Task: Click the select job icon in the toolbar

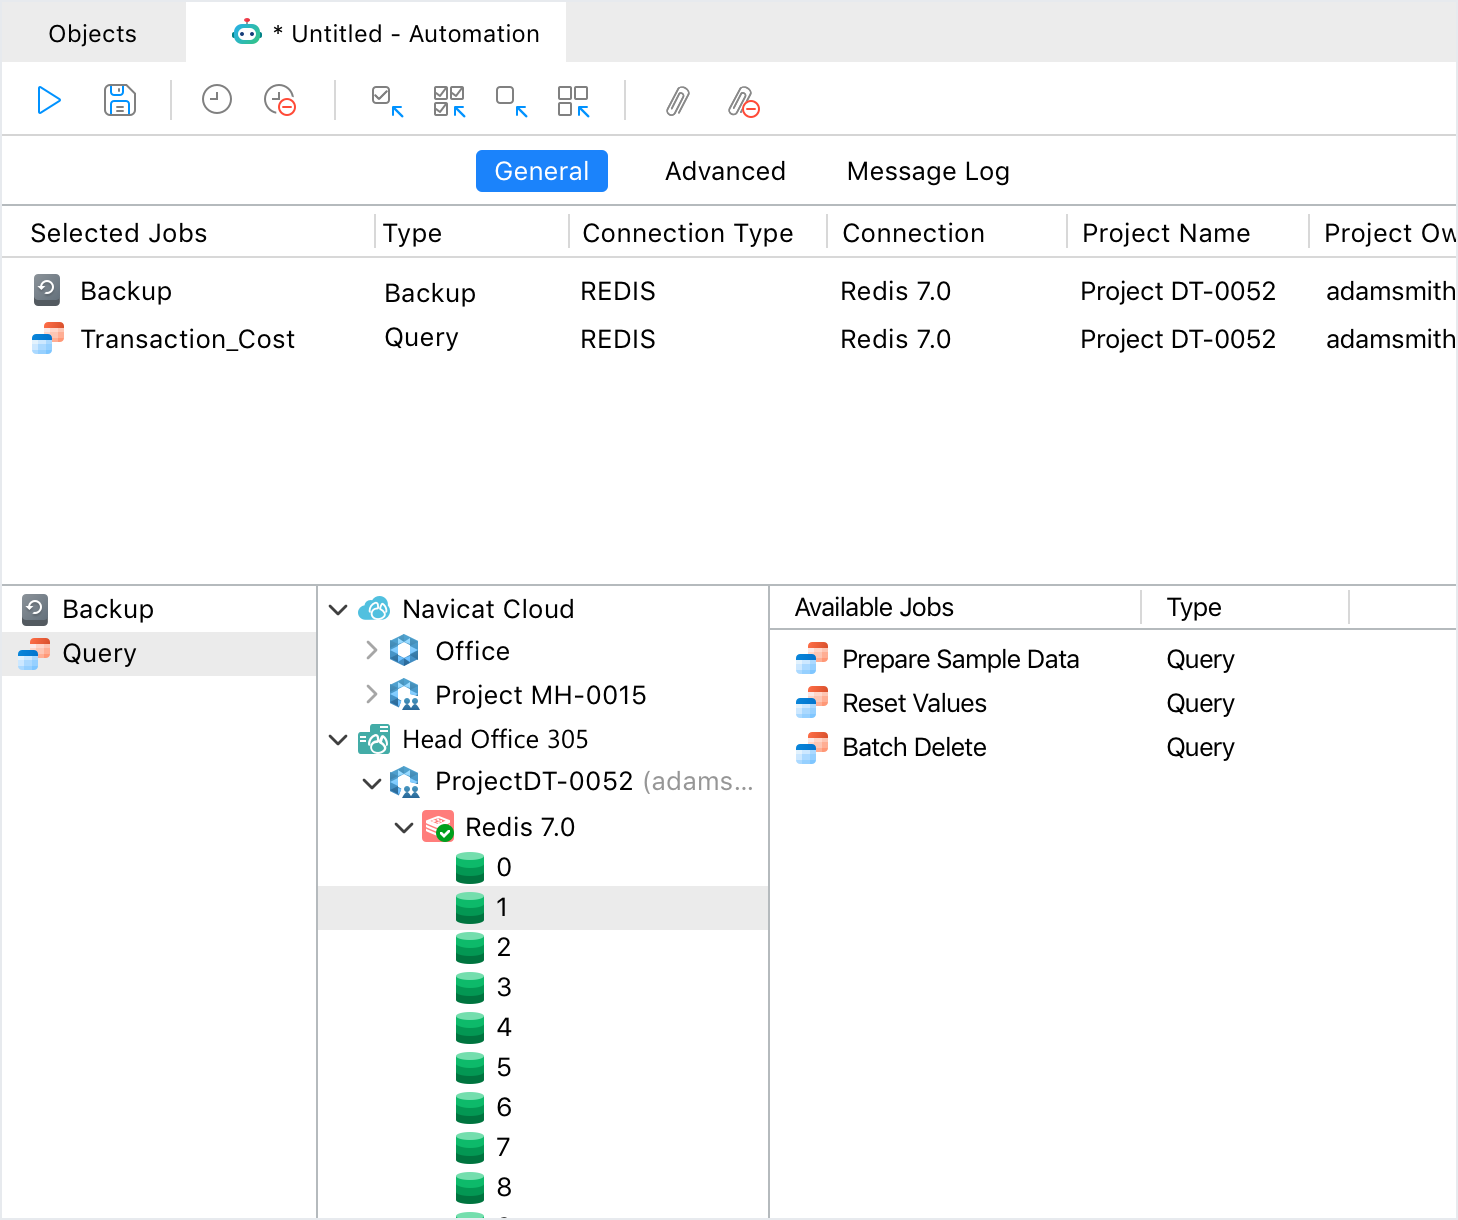Action: (387, 101)
